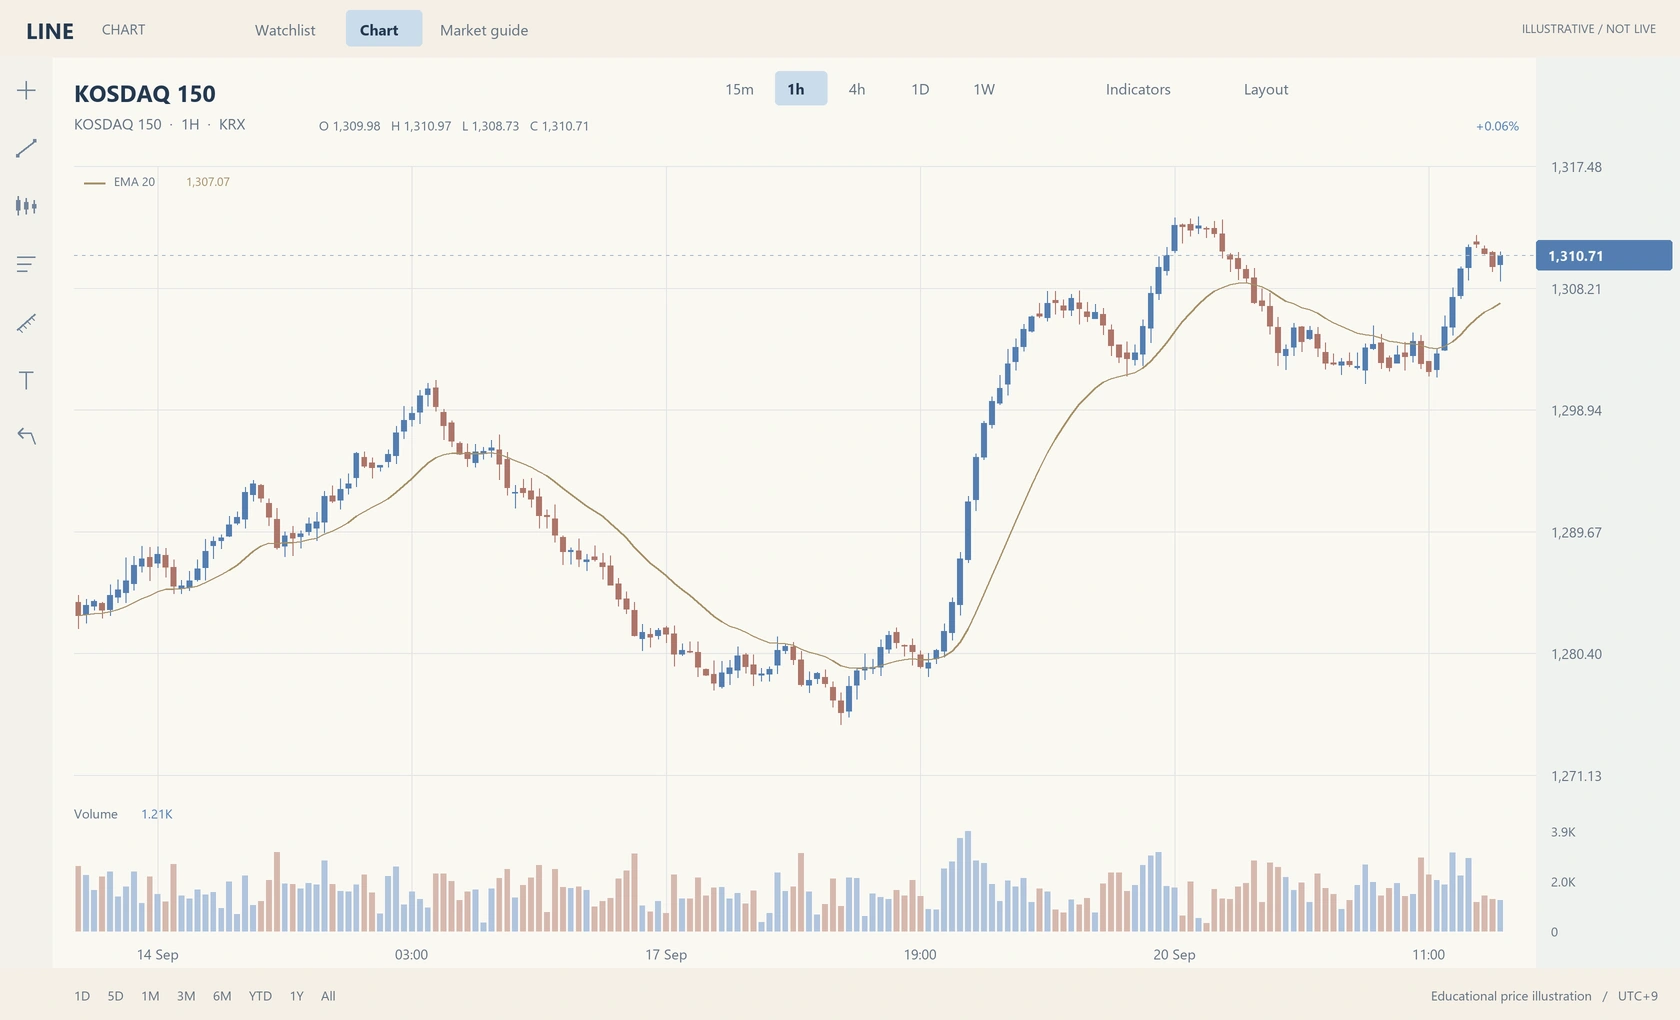Click the LINE logo

pyautogui.click(x=50, y=31)
